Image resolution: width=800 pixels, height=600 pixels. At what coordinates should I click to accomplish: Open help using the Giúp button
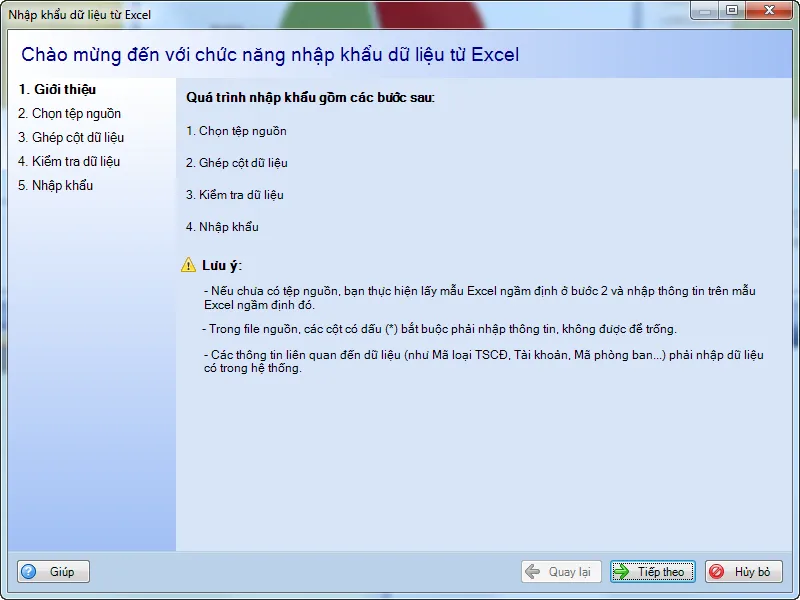(52, 571)
